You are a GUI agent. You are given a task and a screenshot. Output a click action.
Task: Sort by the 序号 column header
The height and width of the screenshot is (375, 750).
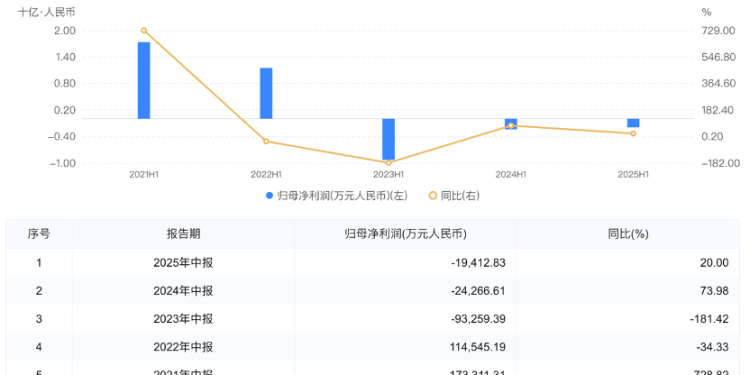(x=39, y=234)
